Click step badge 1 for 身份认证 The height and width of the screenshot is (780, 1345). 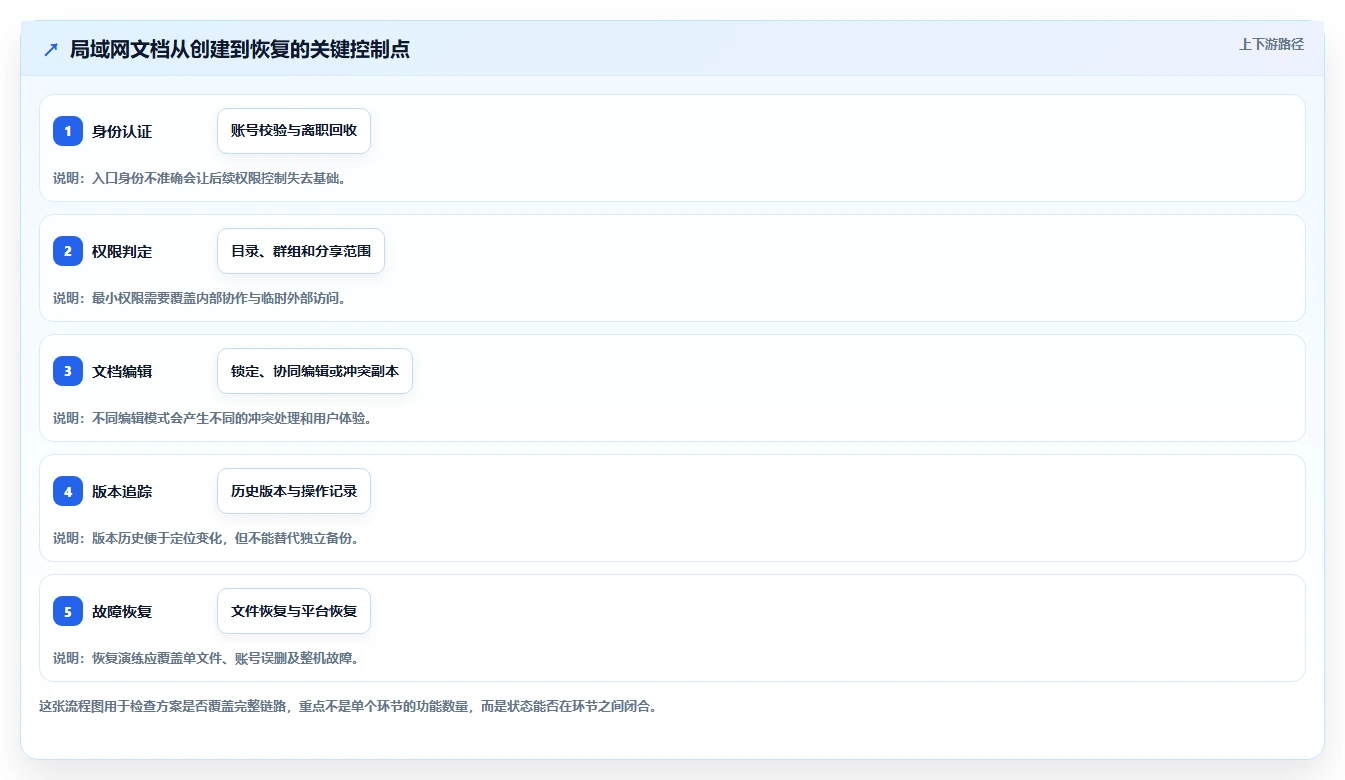tap(68, 131)
